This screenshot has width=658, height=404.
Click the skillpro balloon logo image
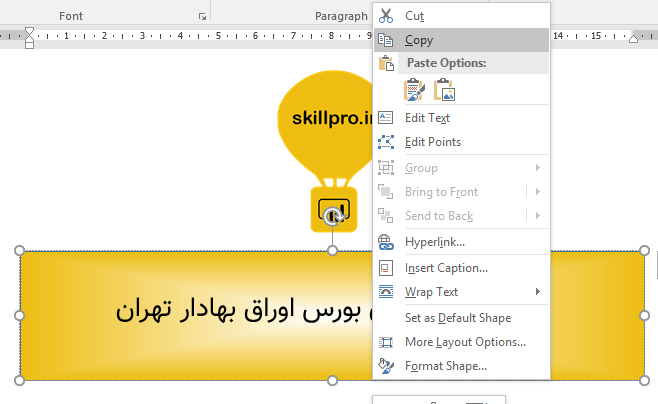[325, 151]
